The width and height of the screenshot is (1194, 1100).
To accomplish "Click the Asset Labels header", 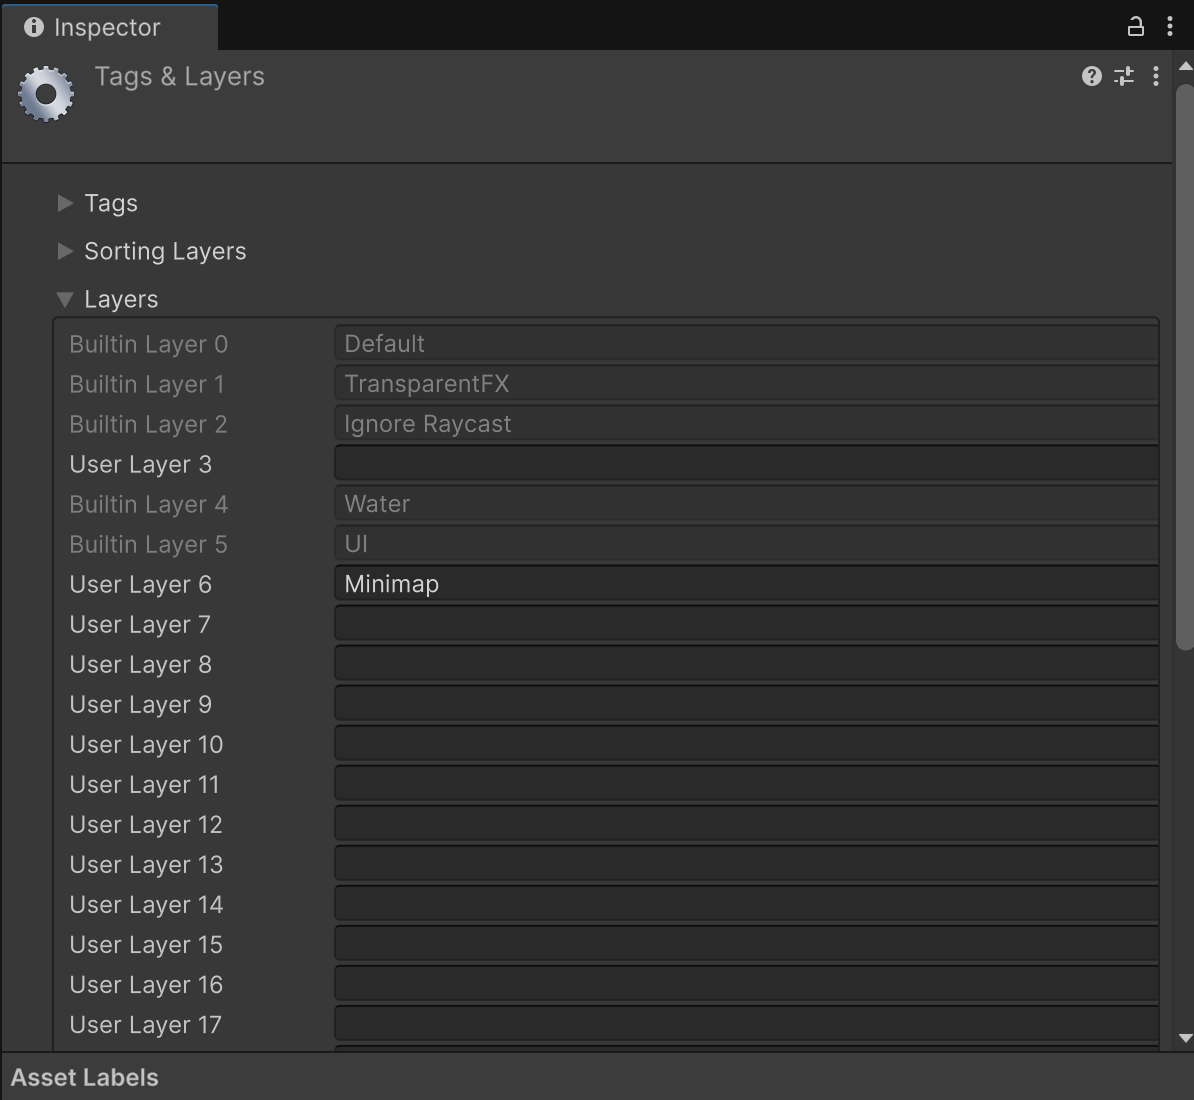I will pos(84,1077).
